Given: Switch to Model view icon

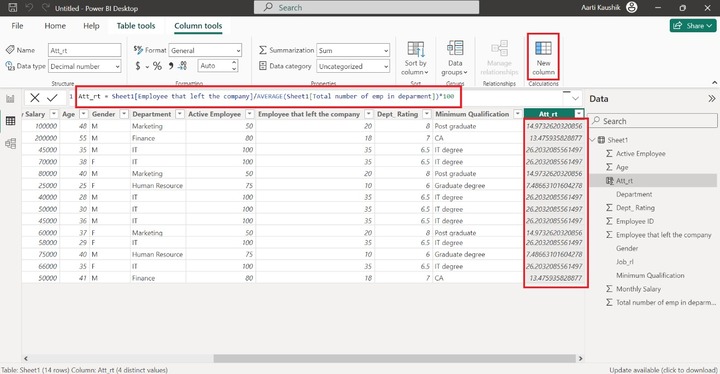Looking at the screenshot, I should pos(10,143).
